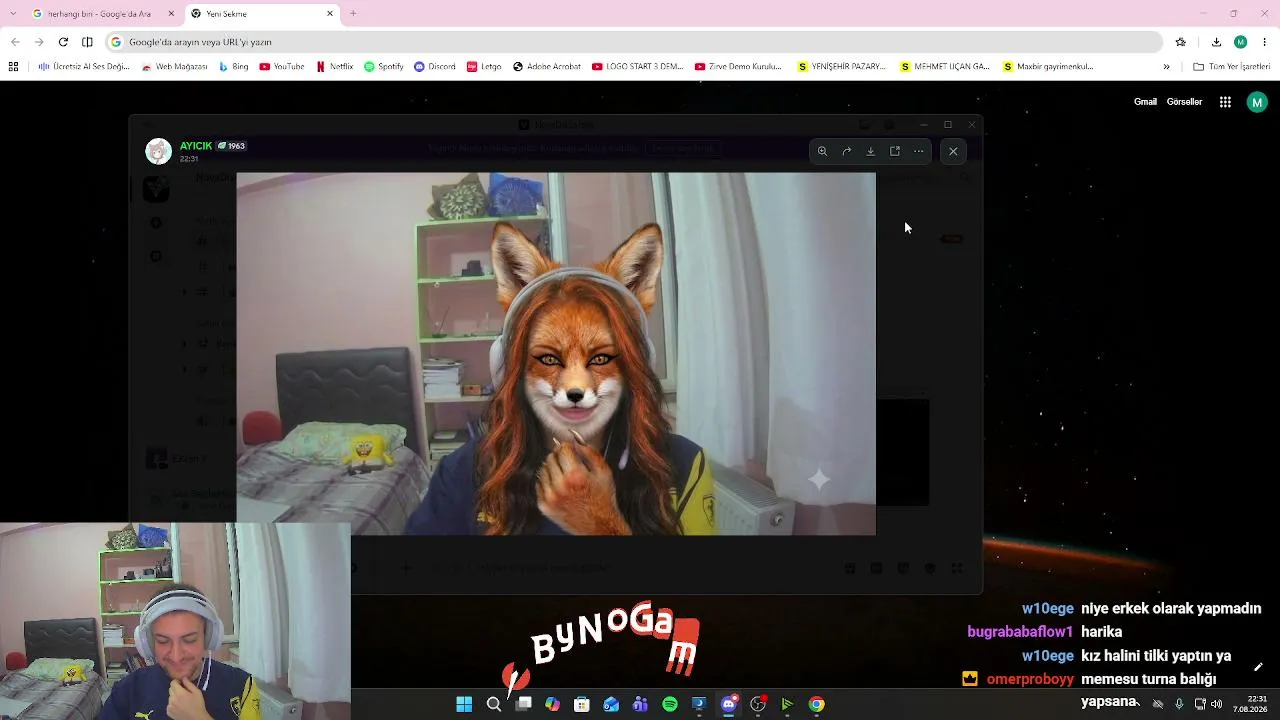Close the 'Yeni Sekme' tab

330,14
